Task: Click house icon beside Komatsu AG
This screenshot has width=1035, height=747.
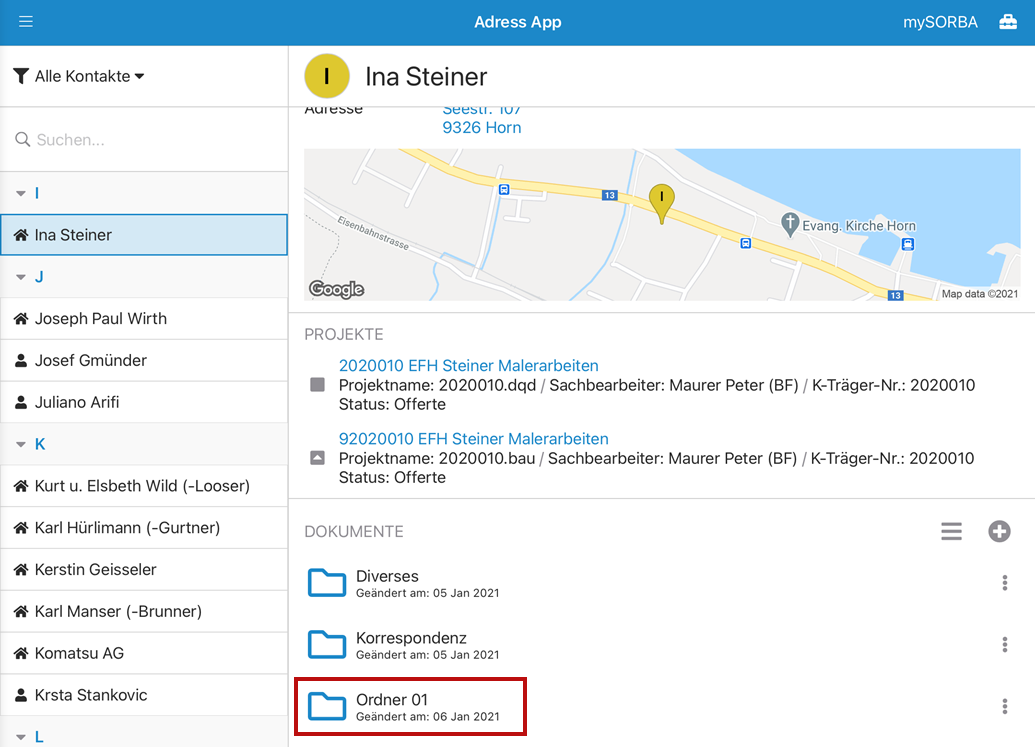Action: (21, 653)
